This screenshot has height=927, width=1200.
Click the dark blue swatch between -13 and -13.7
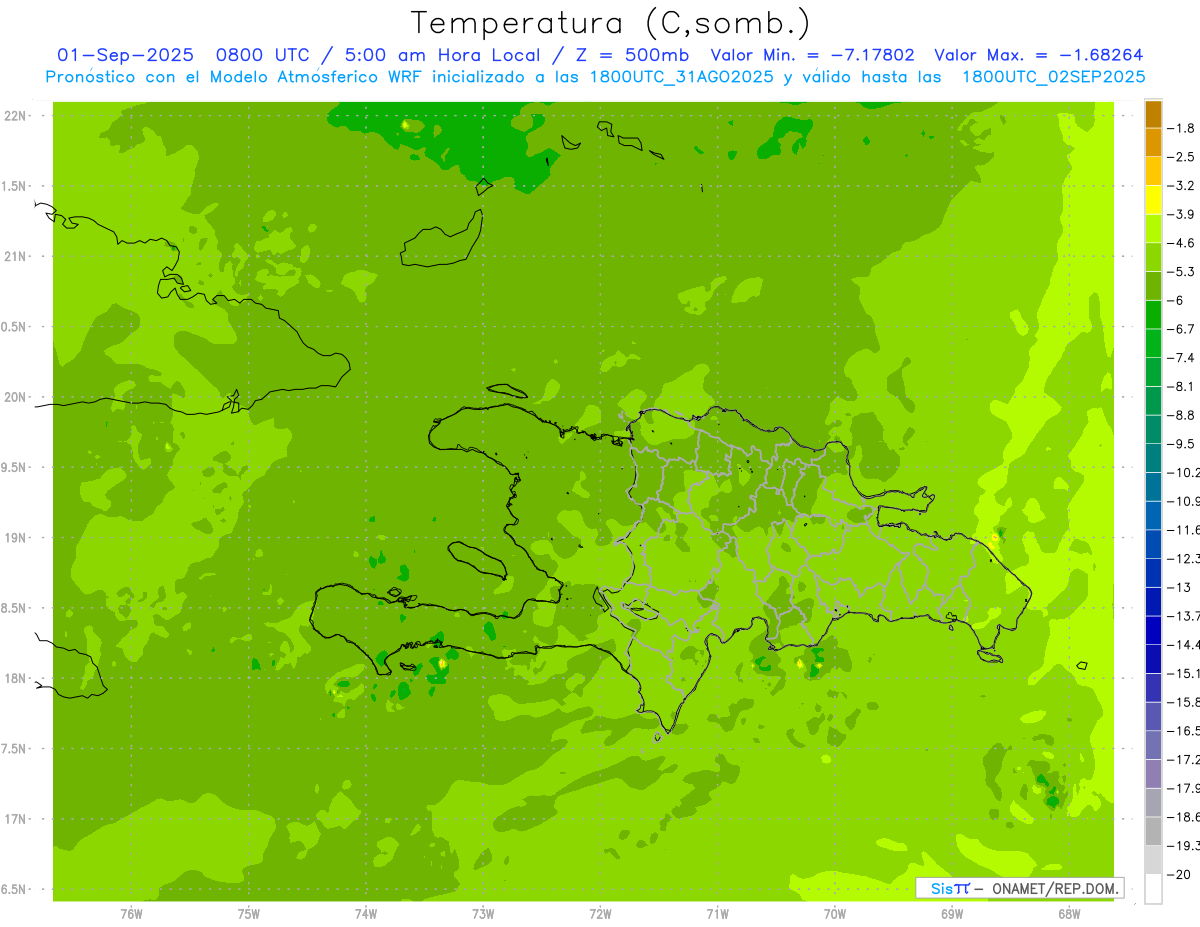1154,602
